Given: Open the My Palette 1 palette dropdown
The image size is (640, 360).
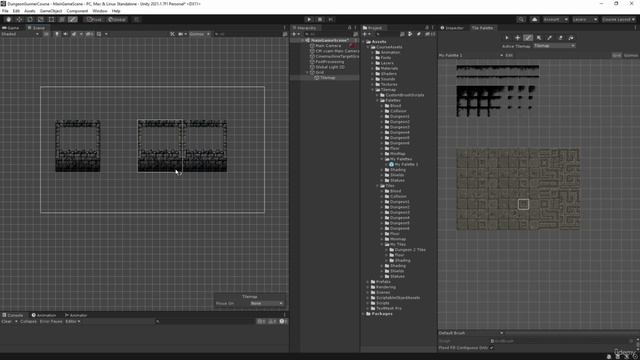Looking at the screenshot, I should pos(471,55).
